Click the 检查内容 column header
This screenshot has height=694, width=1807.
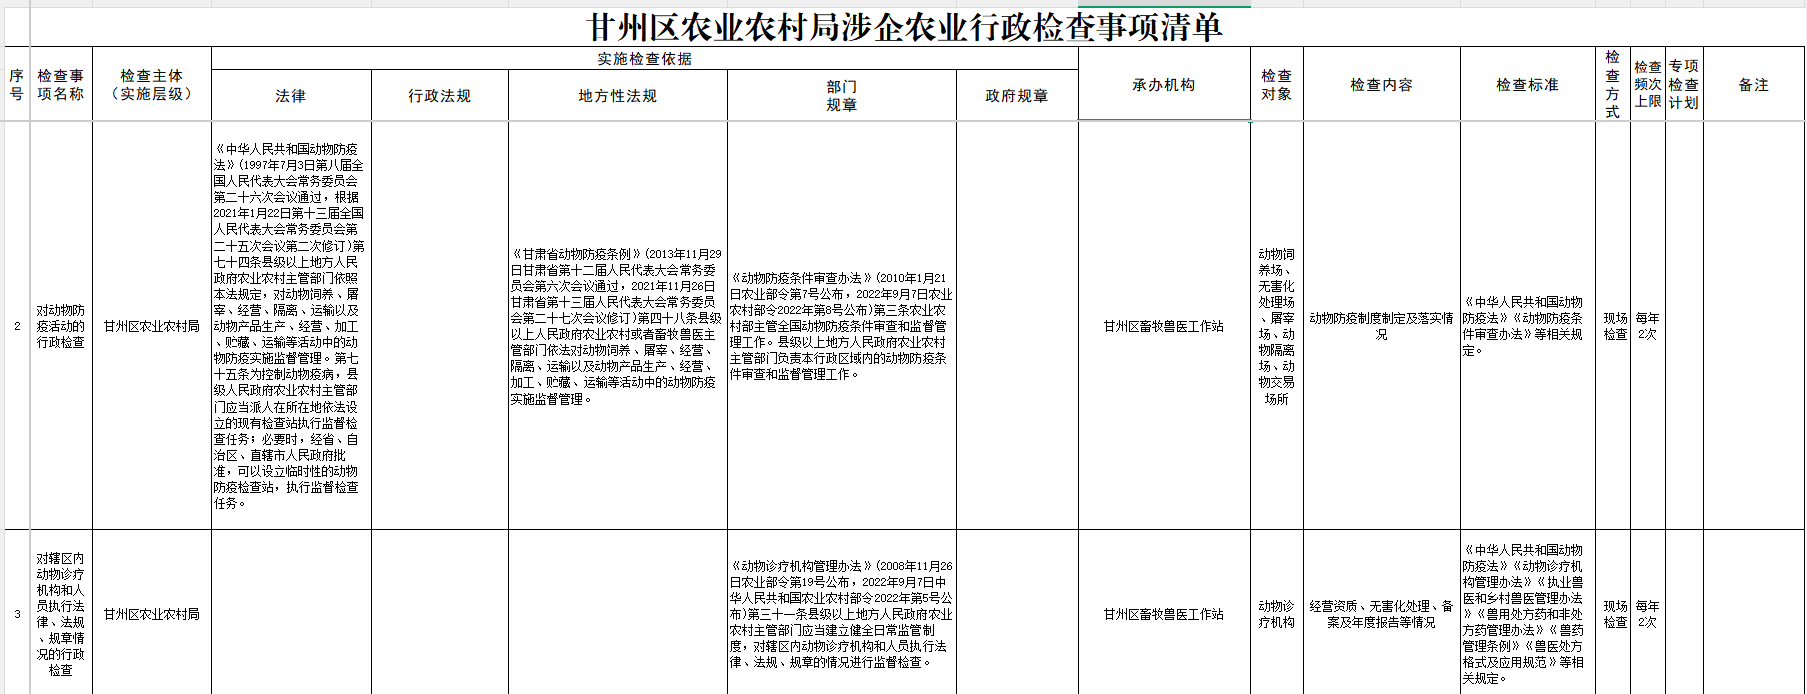click(1381, 85)
